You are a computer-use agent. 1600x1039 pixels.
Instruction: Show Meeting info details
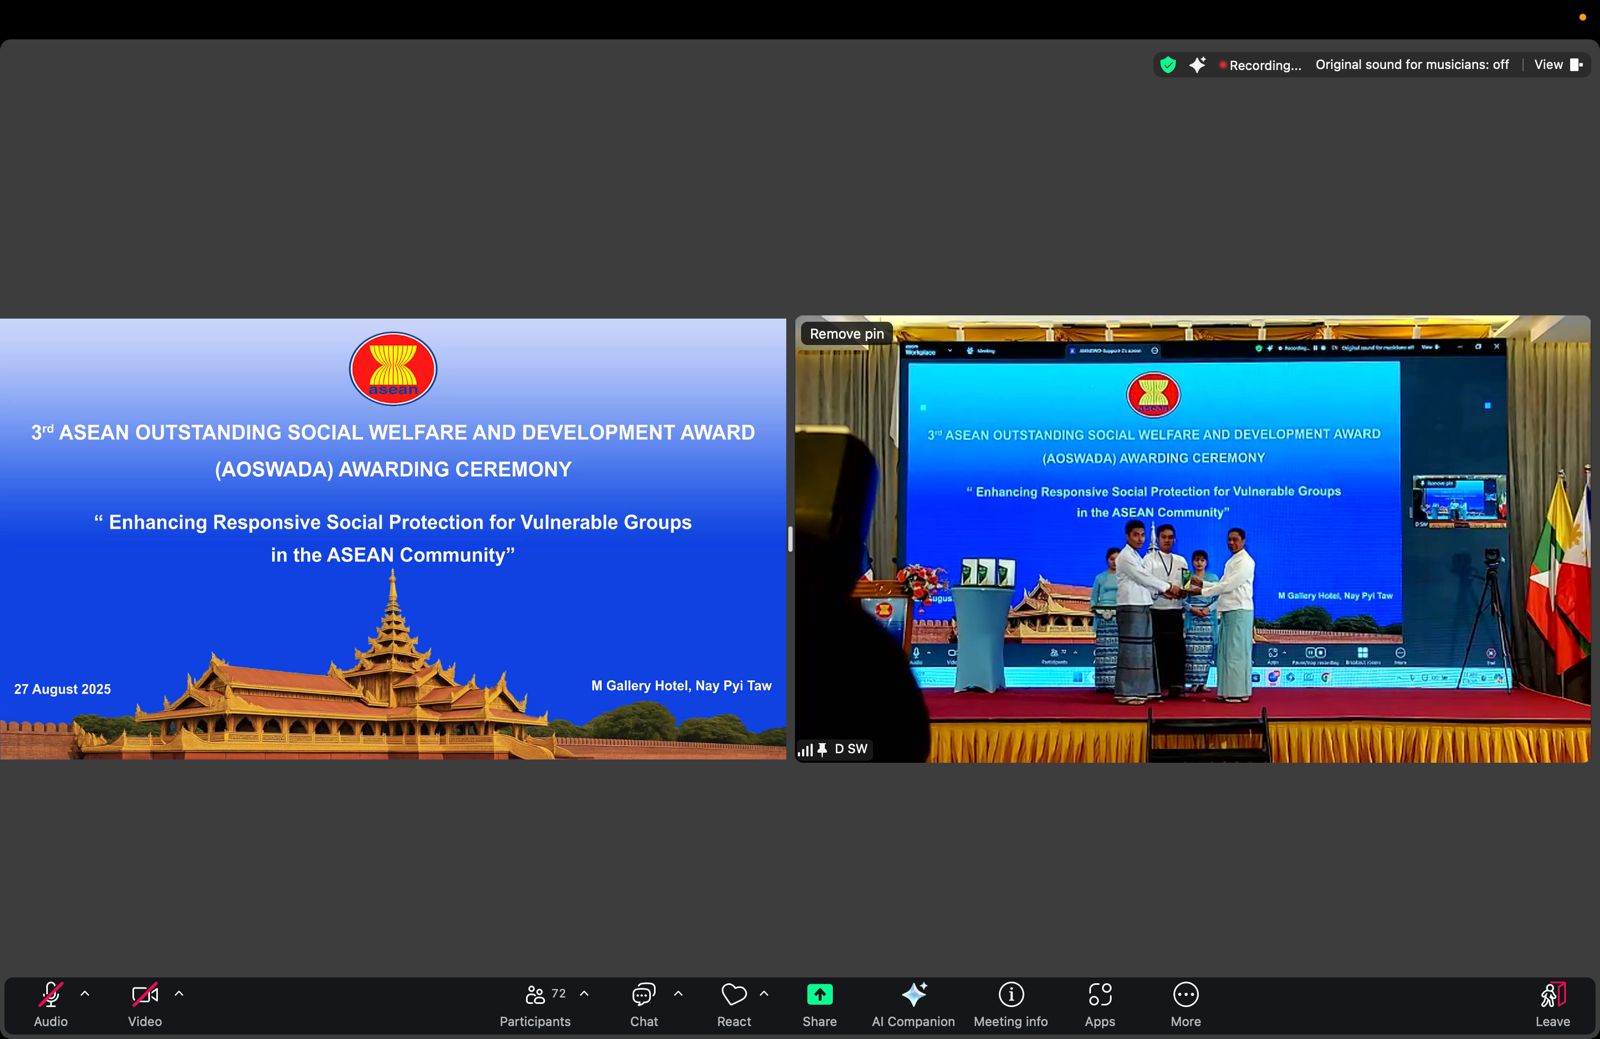pyautogui.click(x=1011, y=1005)
